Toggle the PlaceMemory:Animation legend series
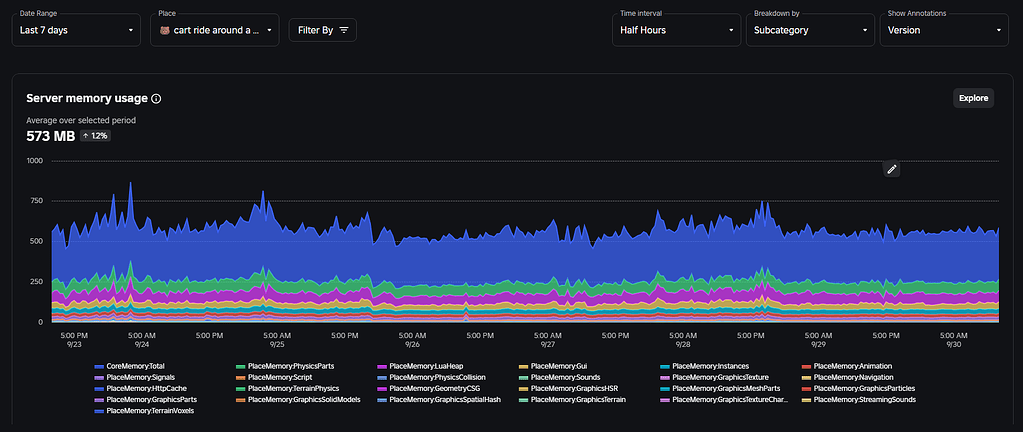Screen dimensions: 1023x432 coord(847,366)
